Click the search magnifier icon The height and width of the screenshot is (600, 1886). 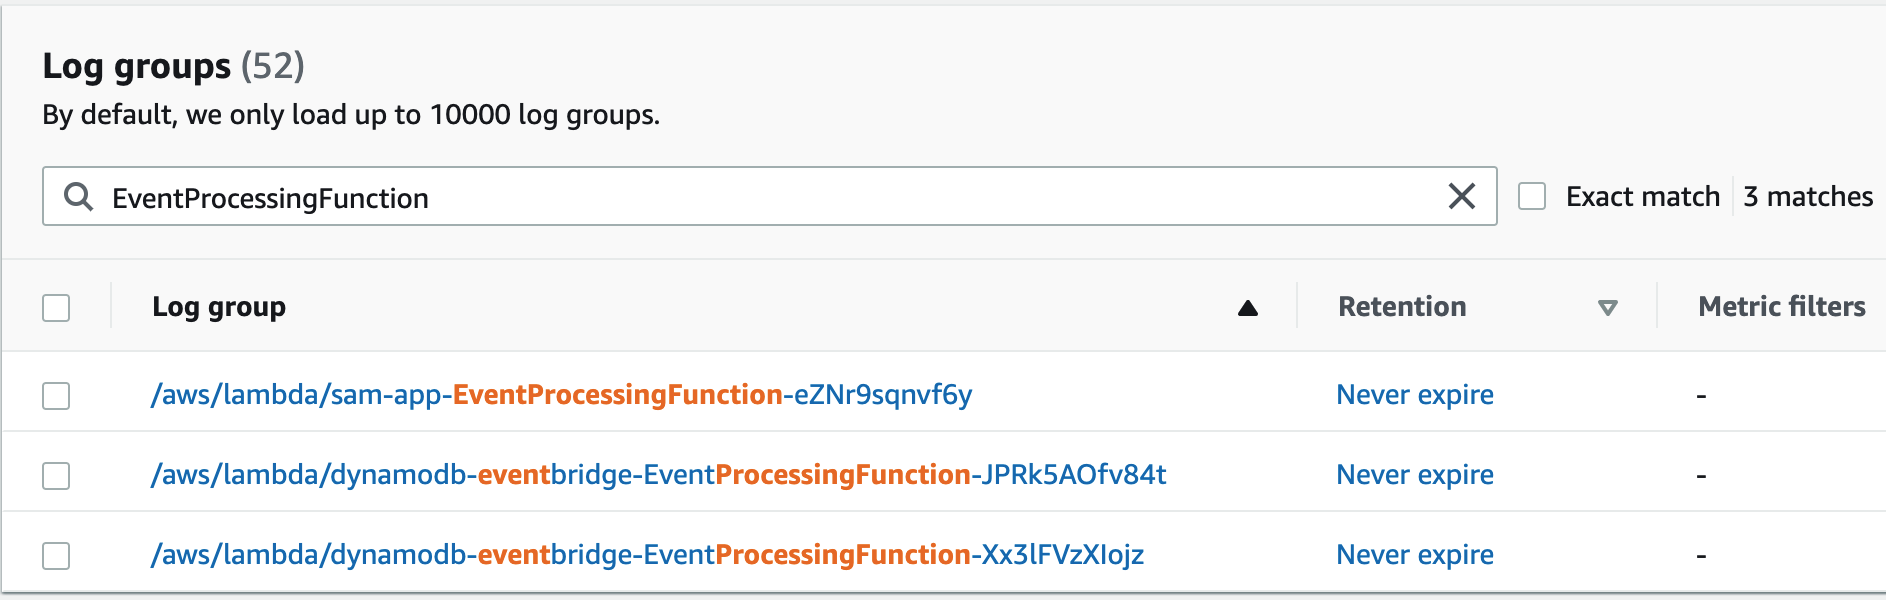click(x=79, y=197)
